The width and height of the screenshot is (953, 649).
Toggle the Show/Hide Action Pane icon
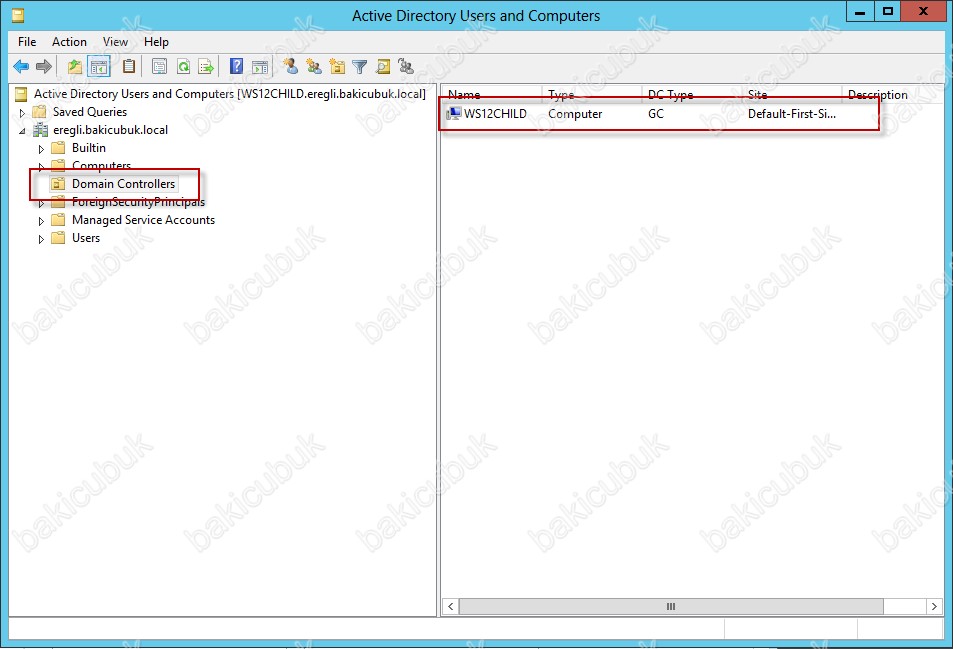(x=260, y=66)
